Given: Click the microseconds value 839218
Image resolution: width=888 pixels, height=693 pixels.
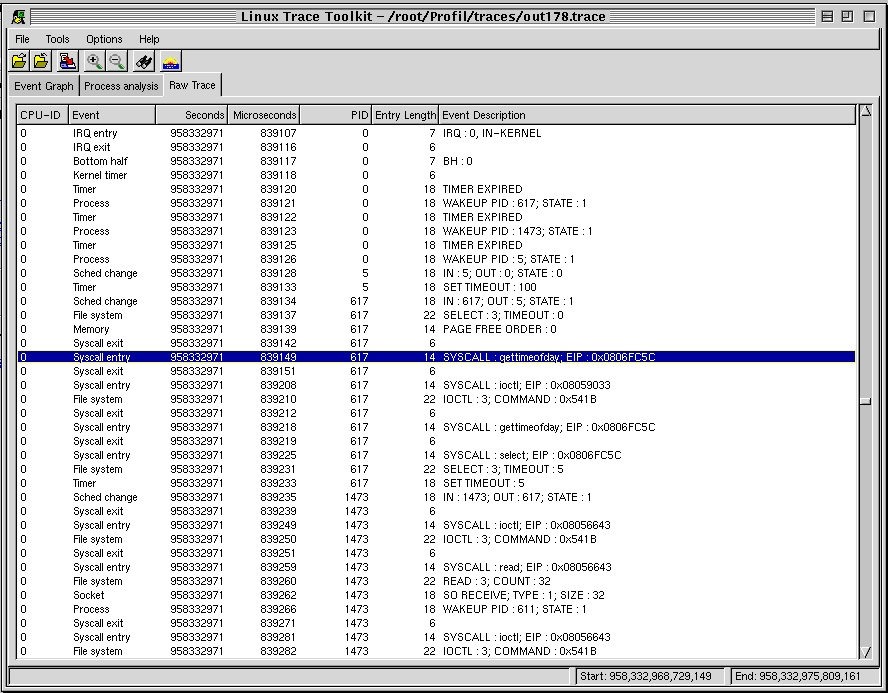Looking at the screenshot, I should pos(278,427).
